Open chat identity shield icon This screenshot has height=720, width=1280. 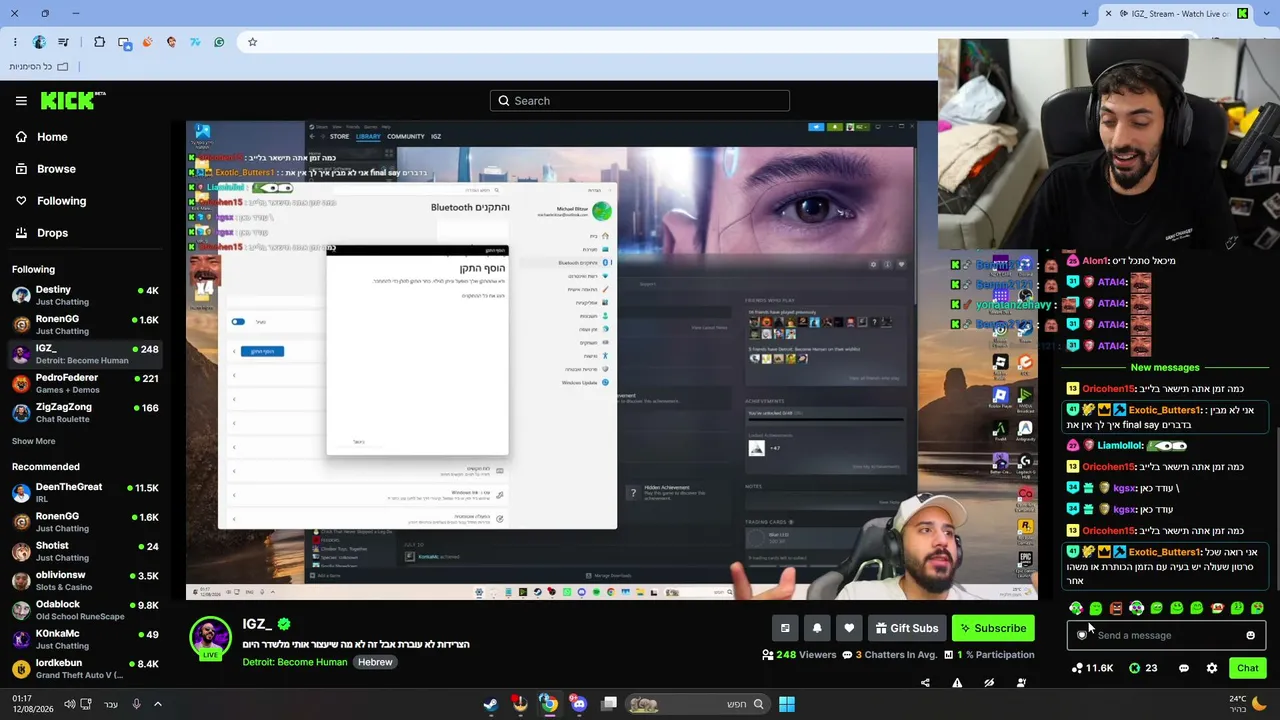click(x=1082, y=635)
